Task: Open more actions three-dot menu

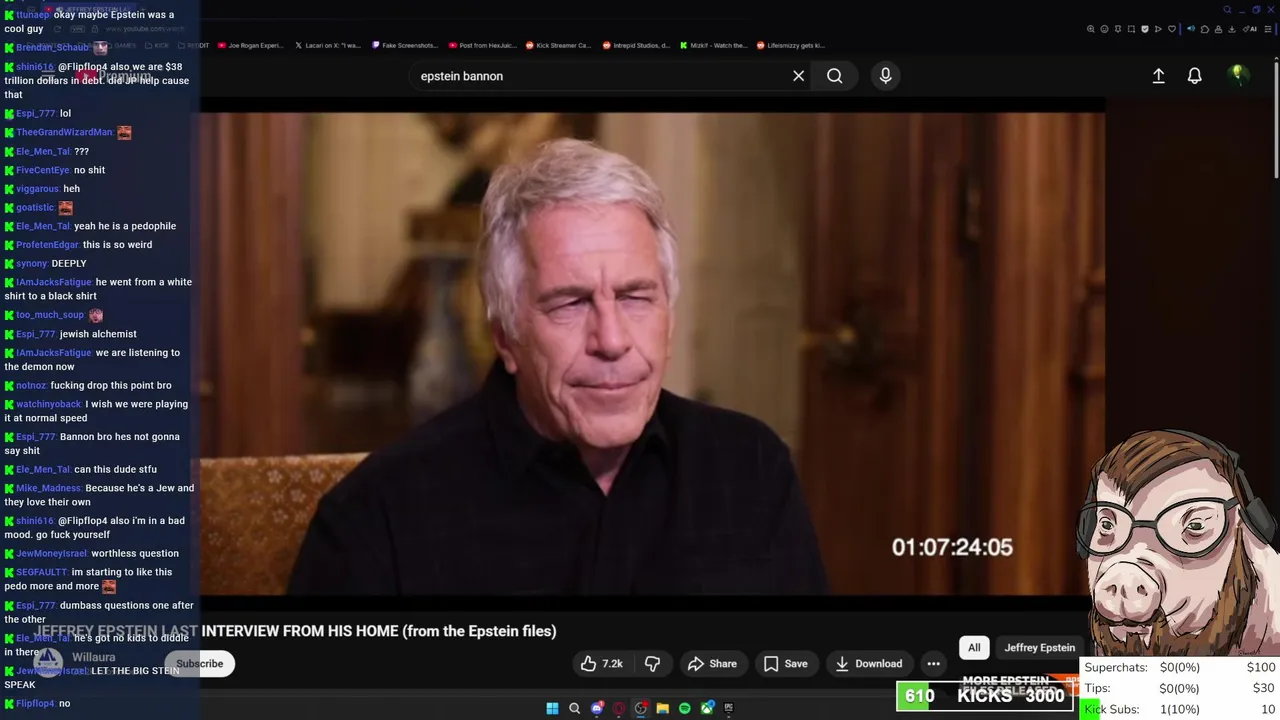Action: pos(933,663)
